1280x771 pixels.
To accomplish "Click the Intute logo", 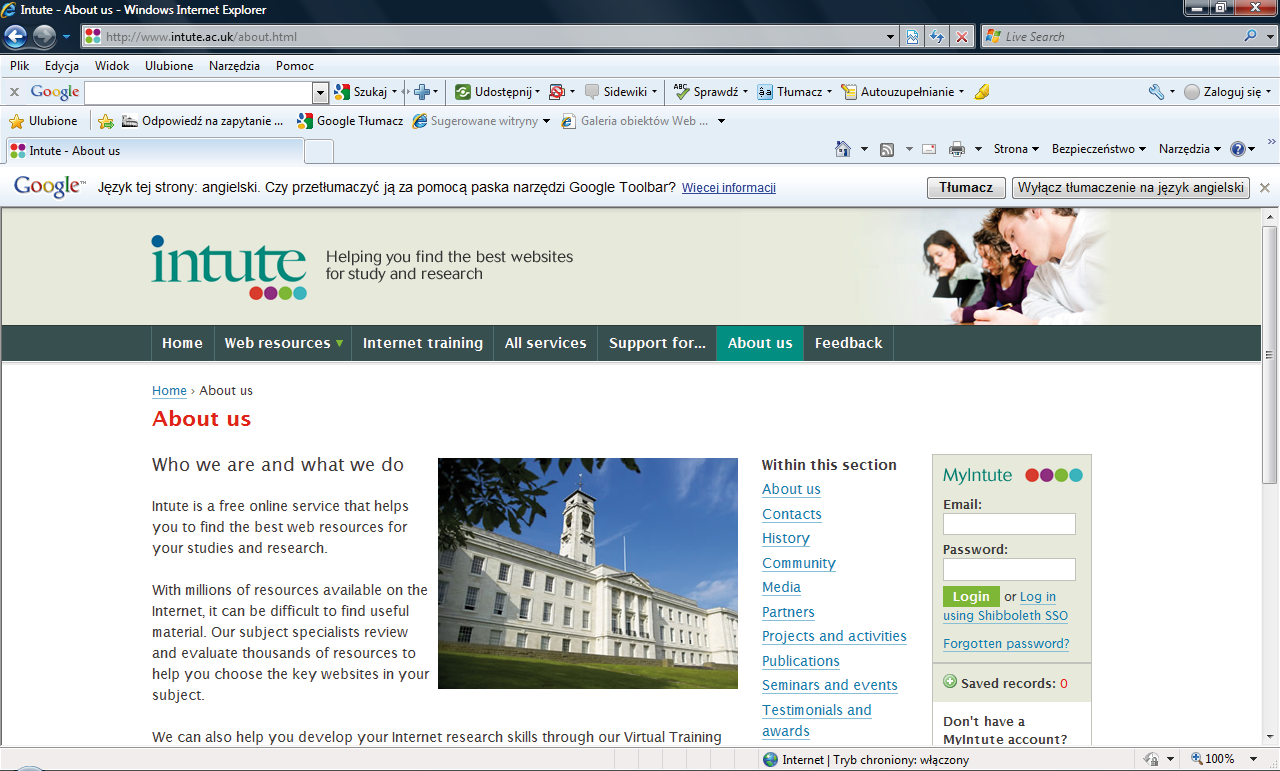I will tap(229, 267).
